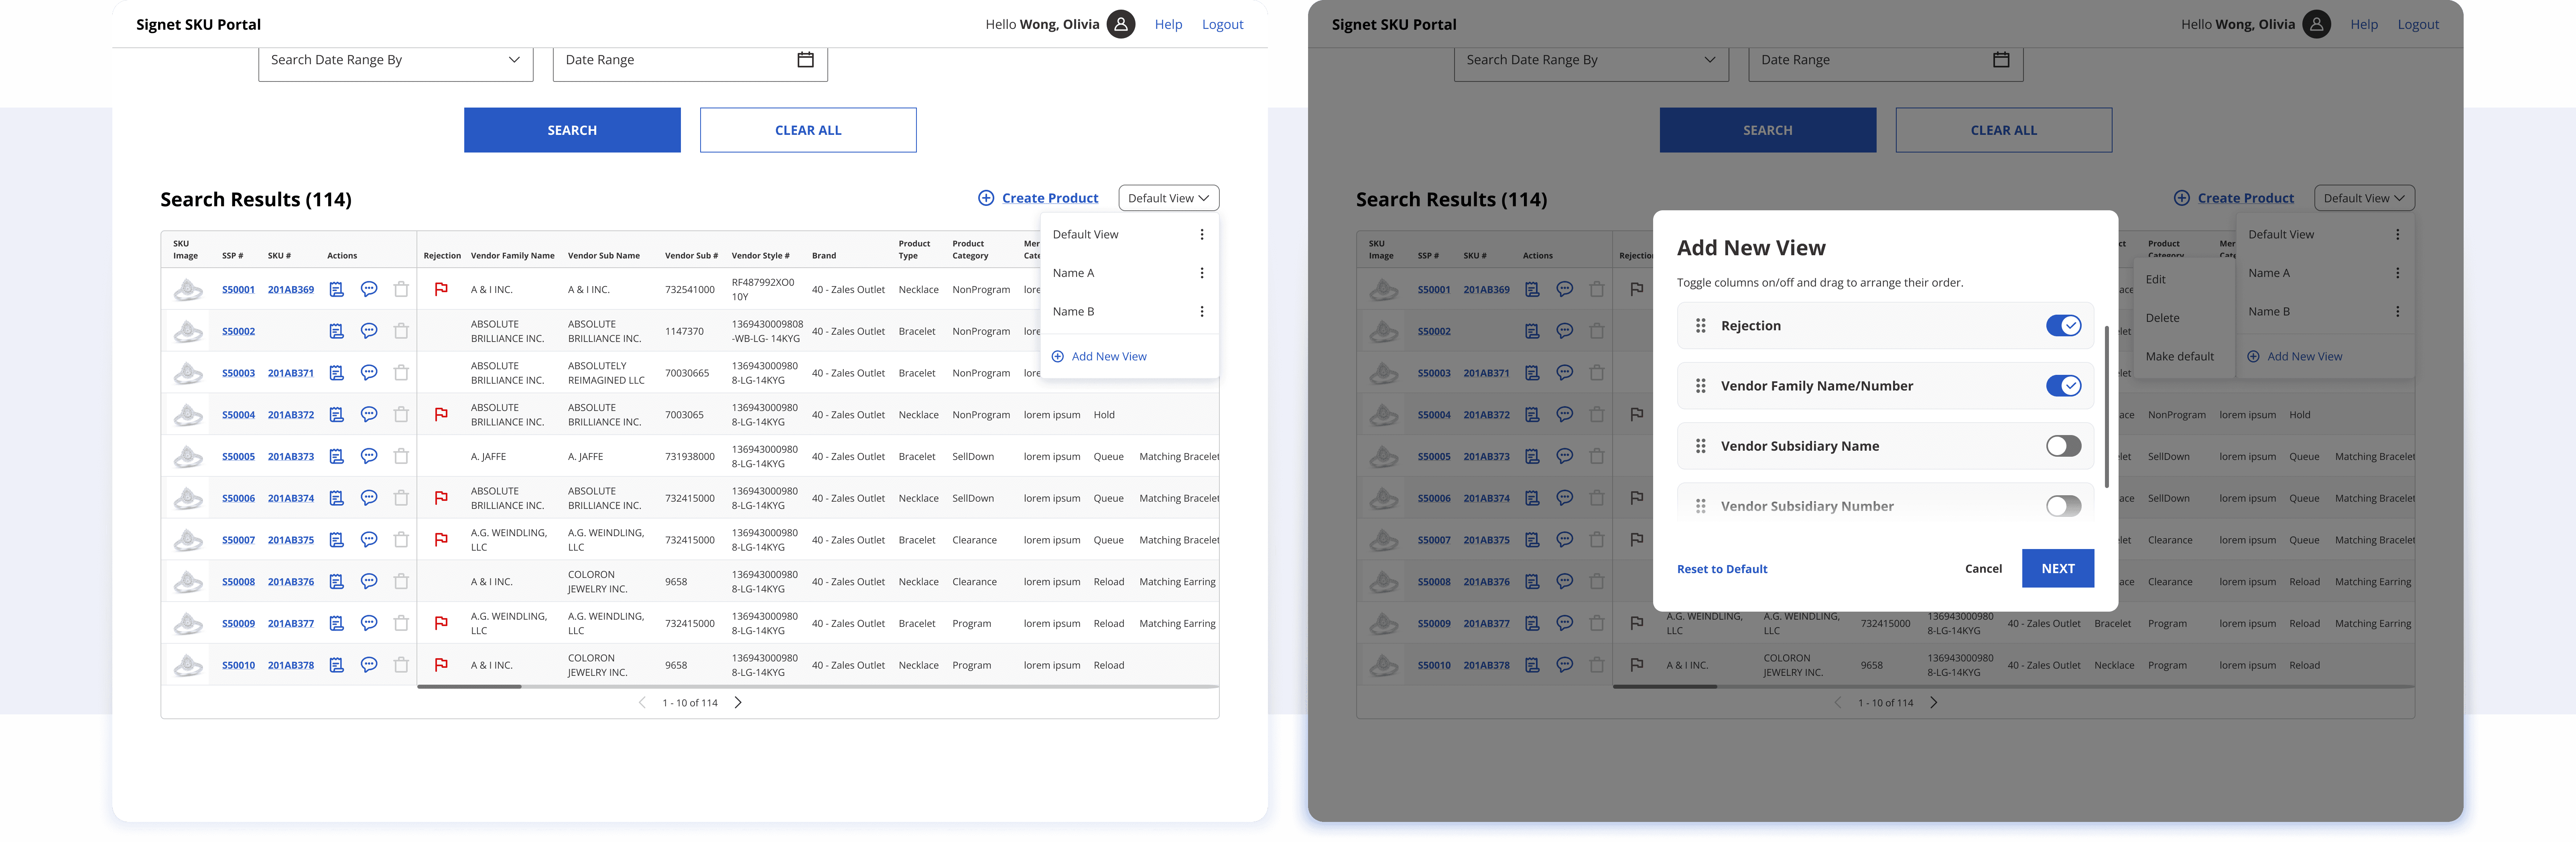Click the drag handle for Vendor Family Name/Number
This screenshot has height=842, width=2576.
(1700, 386)
